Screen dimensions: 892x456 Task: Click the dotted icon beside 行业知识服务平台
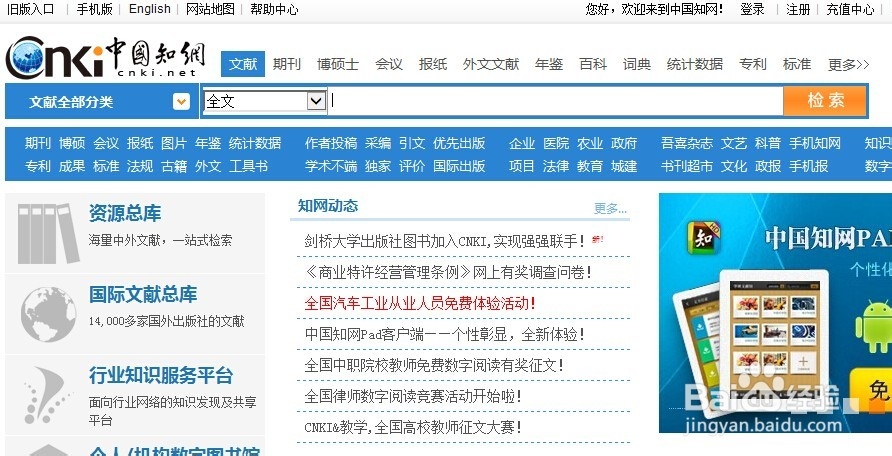pyautogui.click(x=47, y=396)
